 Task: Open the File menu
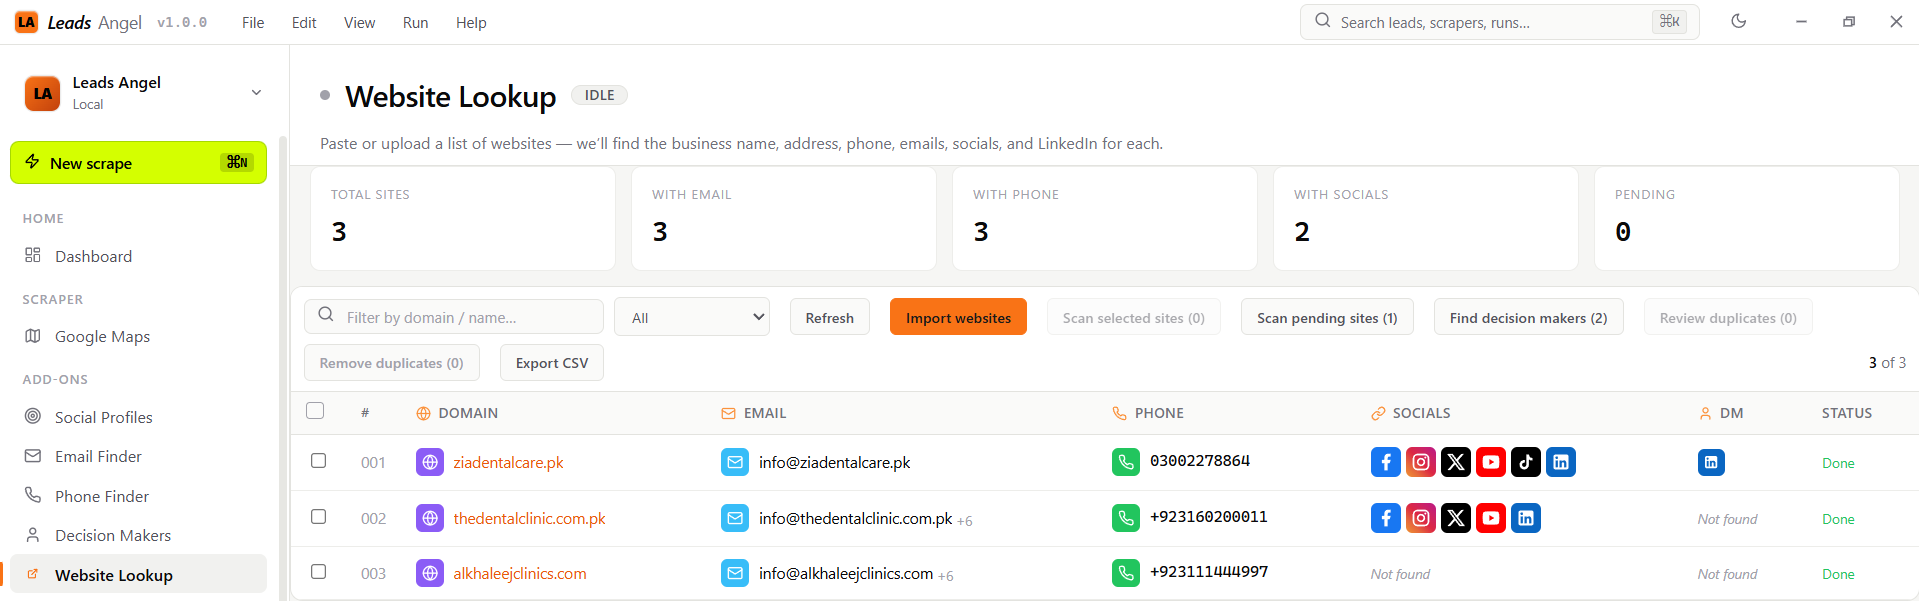tap(253, 22)
